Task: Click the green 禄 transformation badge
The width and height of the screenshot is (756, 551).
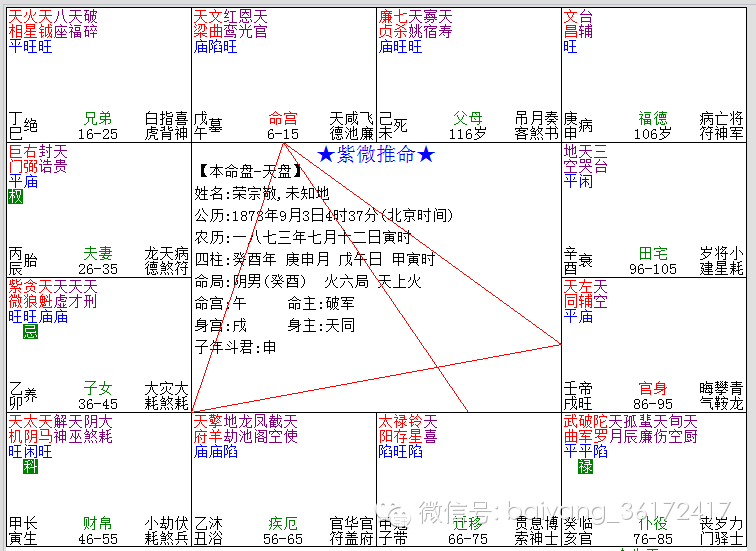Action: tap(585, 466)
